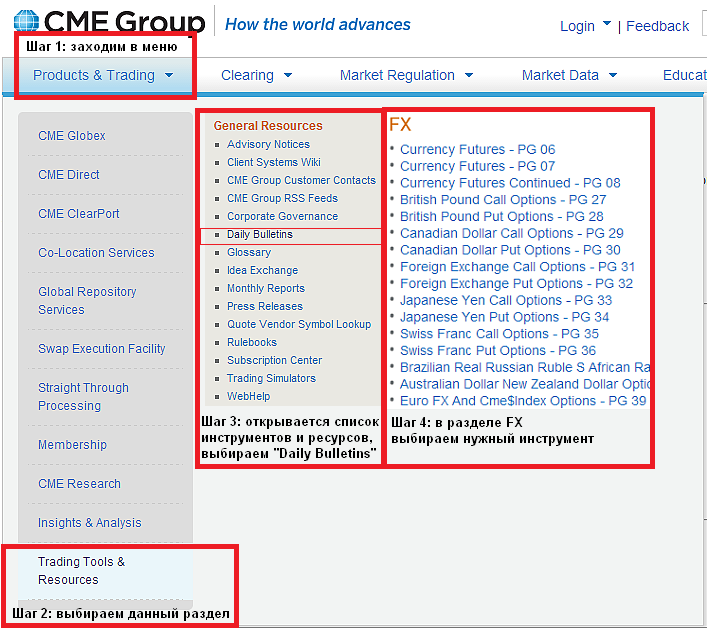Select Trading Tools & Resources

point(82,571)
